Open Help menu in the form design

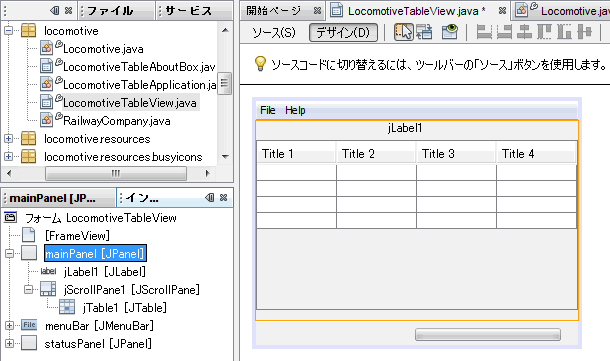(295, 110)
